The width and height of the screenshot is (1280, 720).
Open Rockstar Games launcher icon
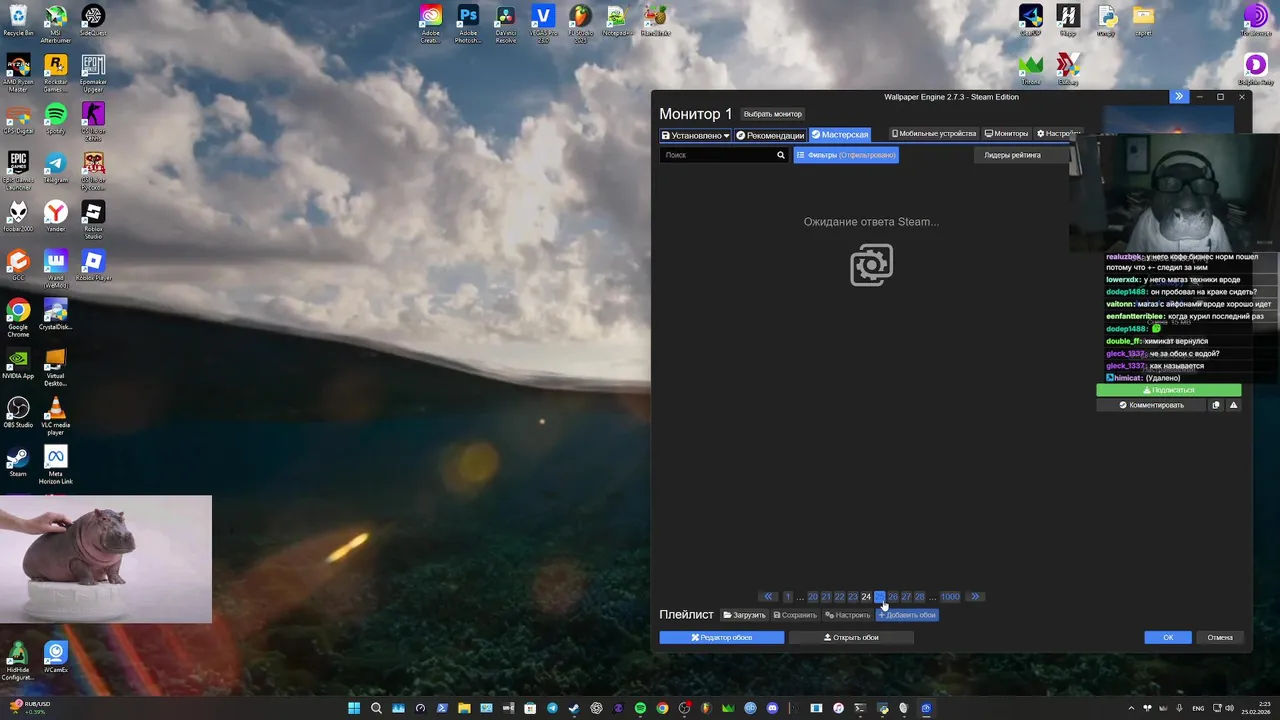click(56, 73)
